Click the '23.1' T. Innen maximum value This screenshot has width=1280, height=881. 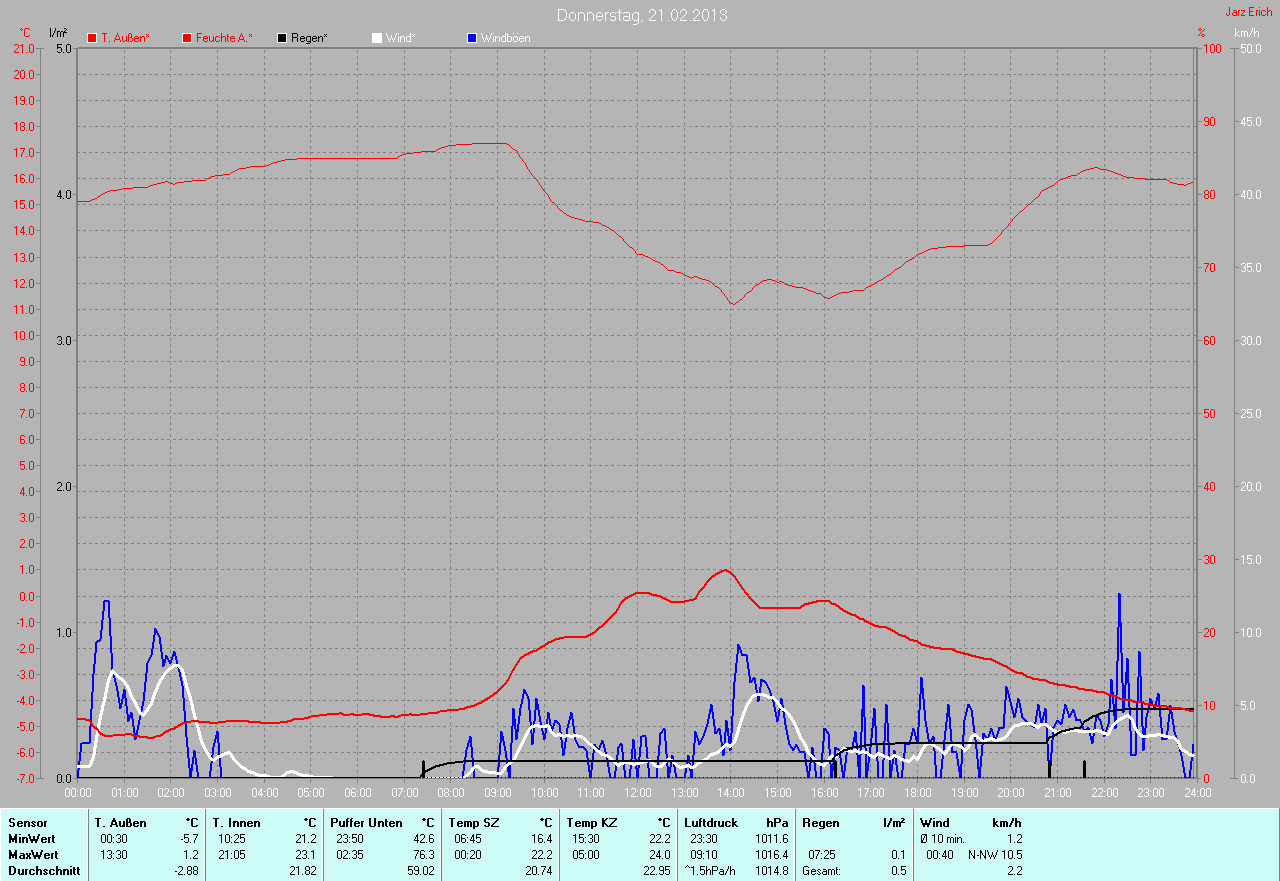306,855
